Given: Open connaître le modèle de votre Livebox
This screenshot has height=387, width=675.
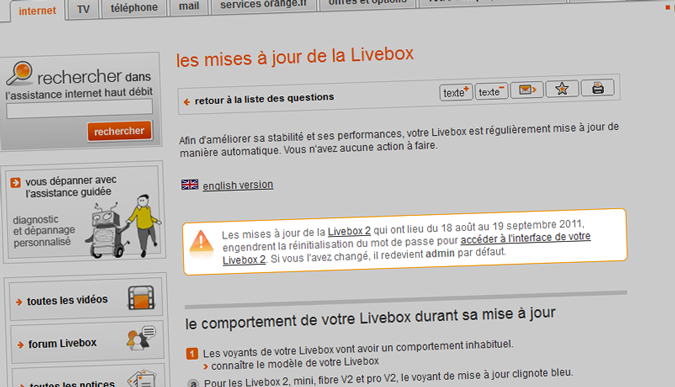Looking at the screenshot, I should (x=295, y=363).
